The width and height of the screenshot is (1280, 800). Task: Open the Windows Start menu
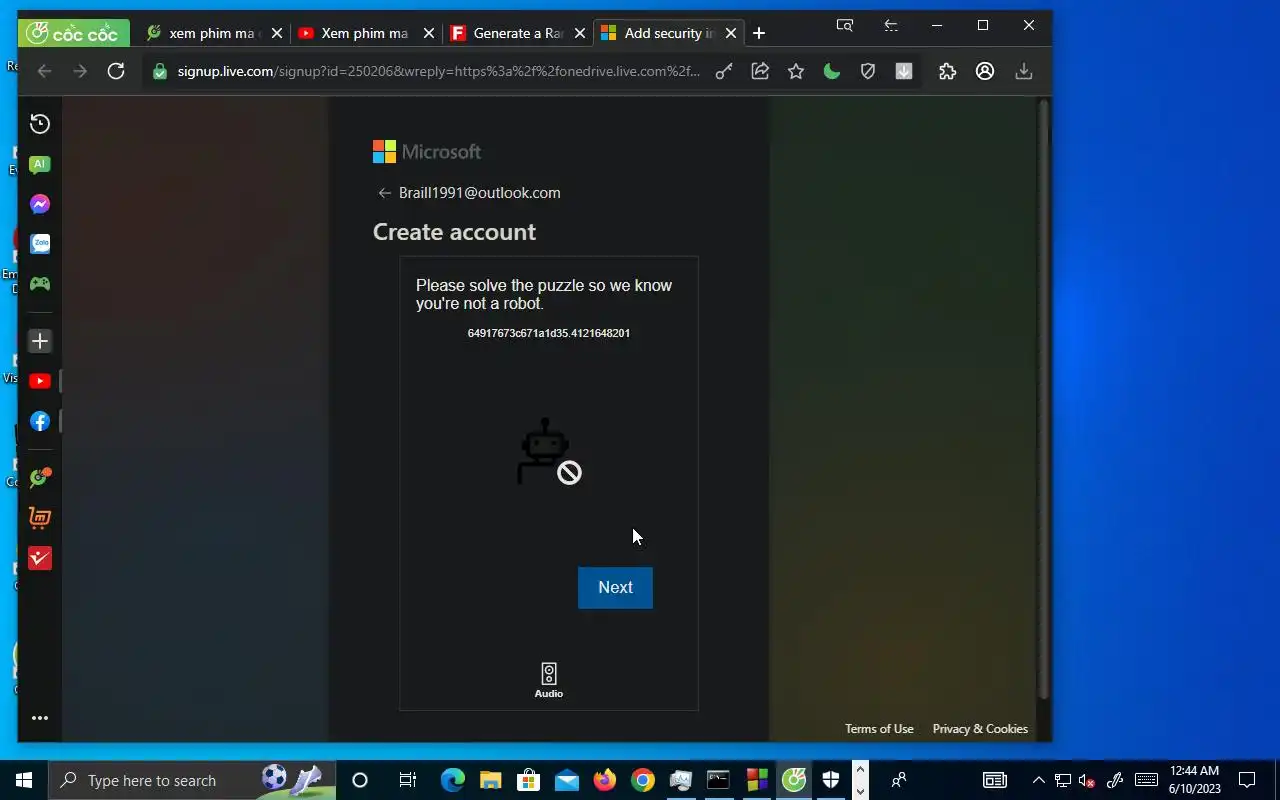(x=24, y=780)
